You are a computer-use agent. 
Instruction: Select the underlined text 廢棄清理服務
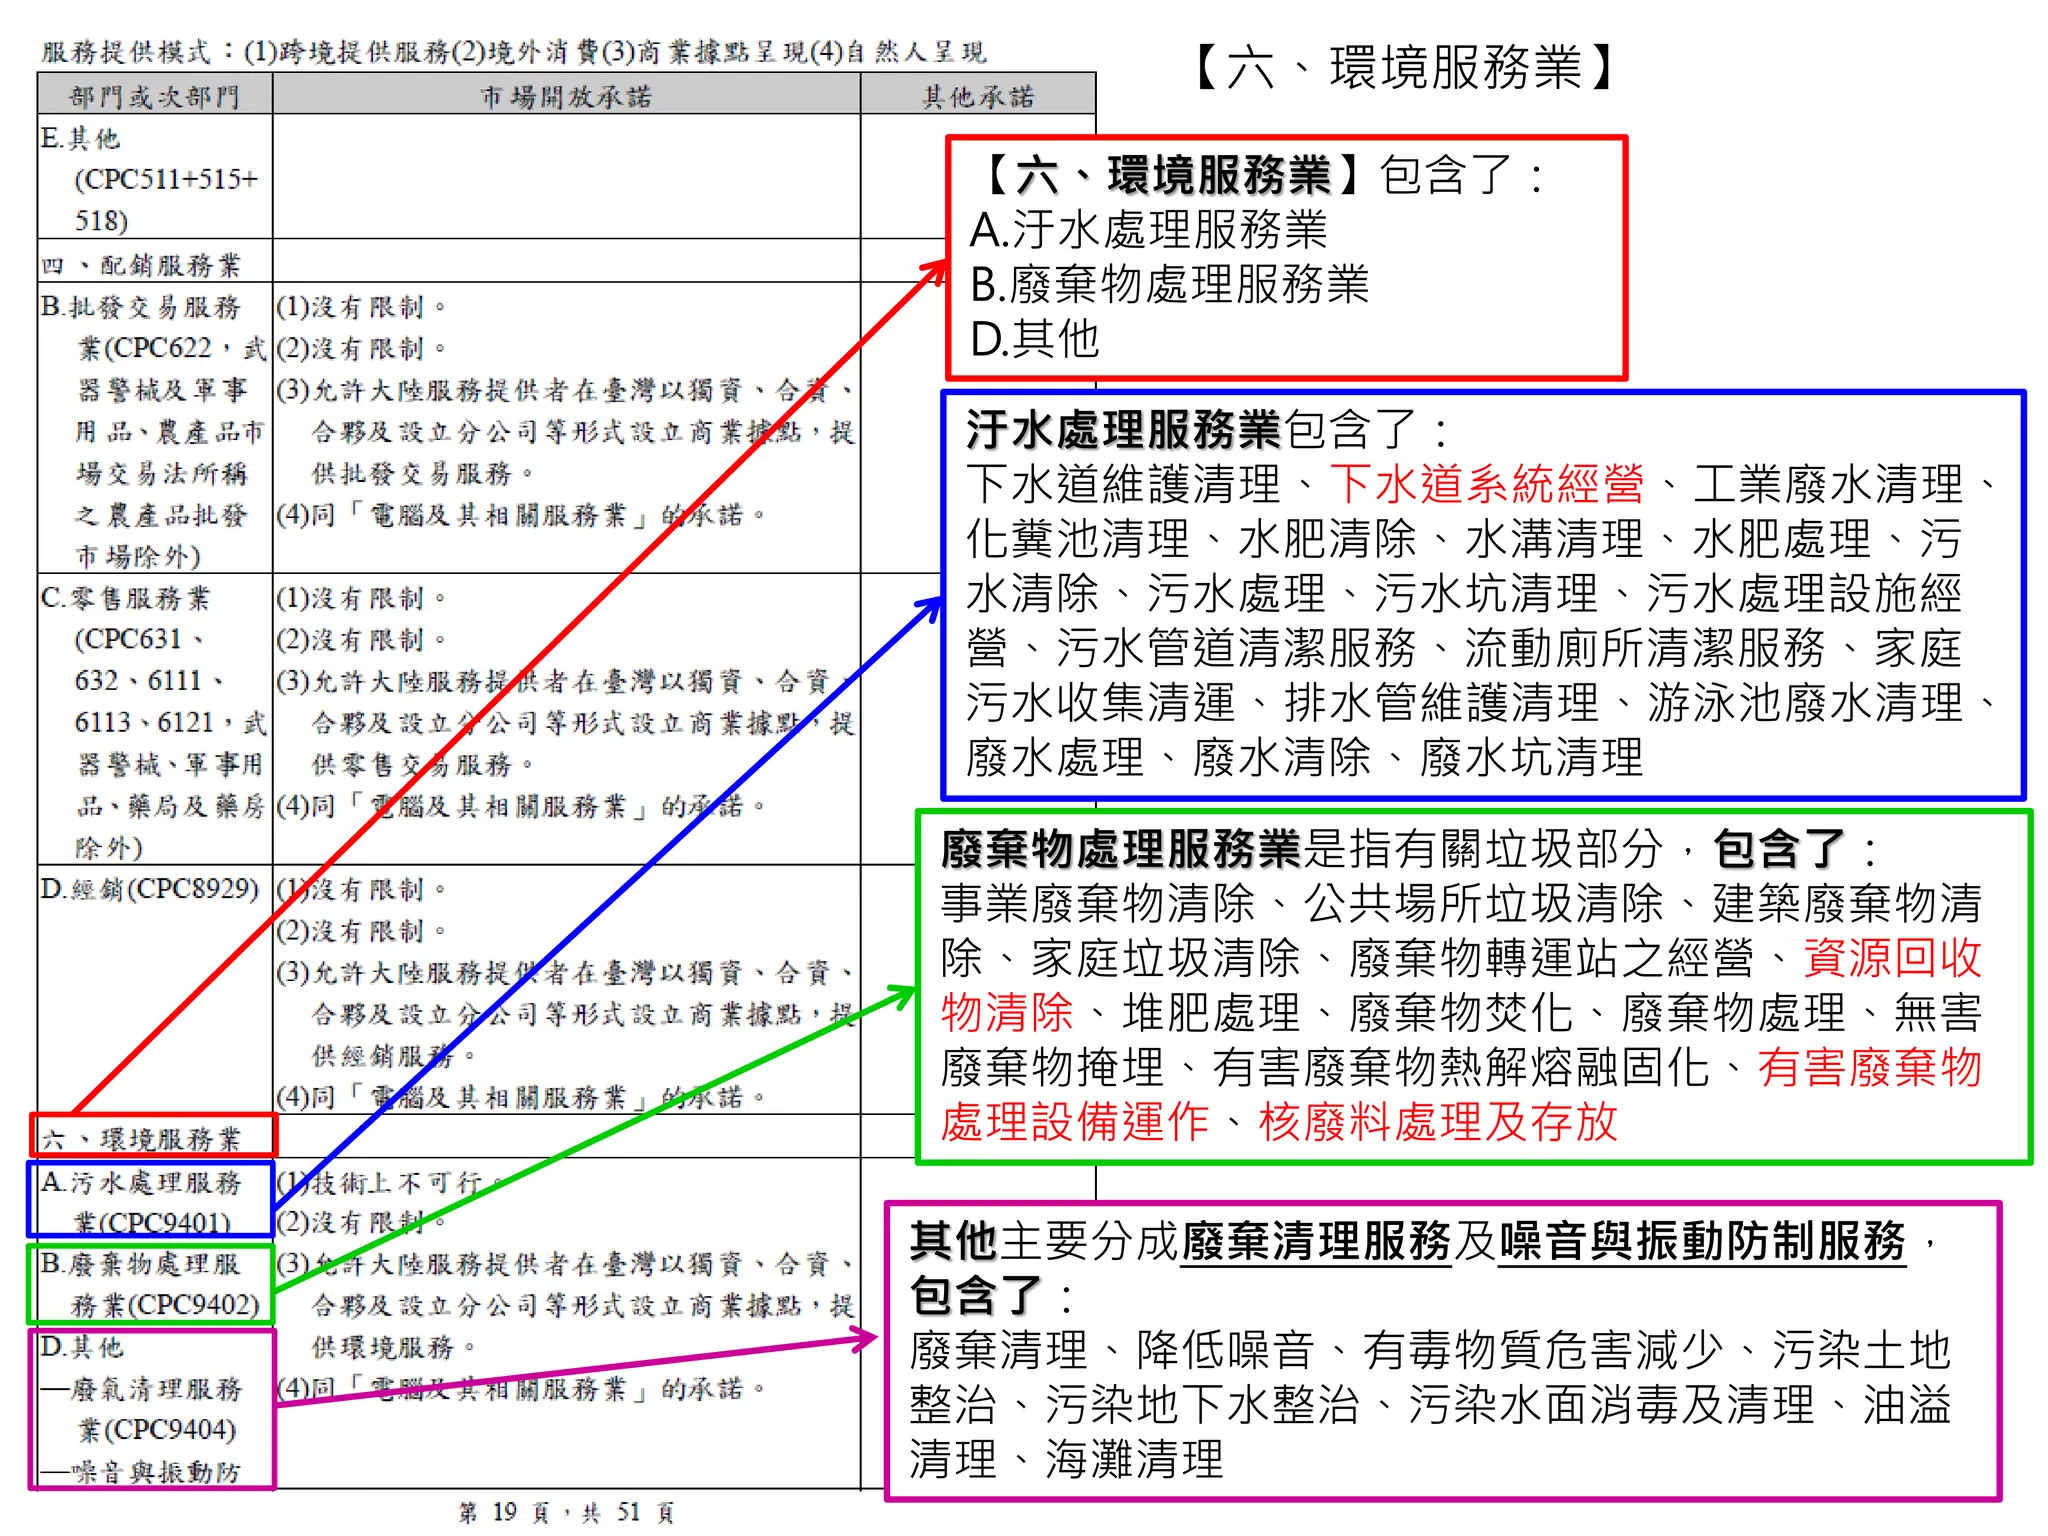[x=1316, y=1241]
